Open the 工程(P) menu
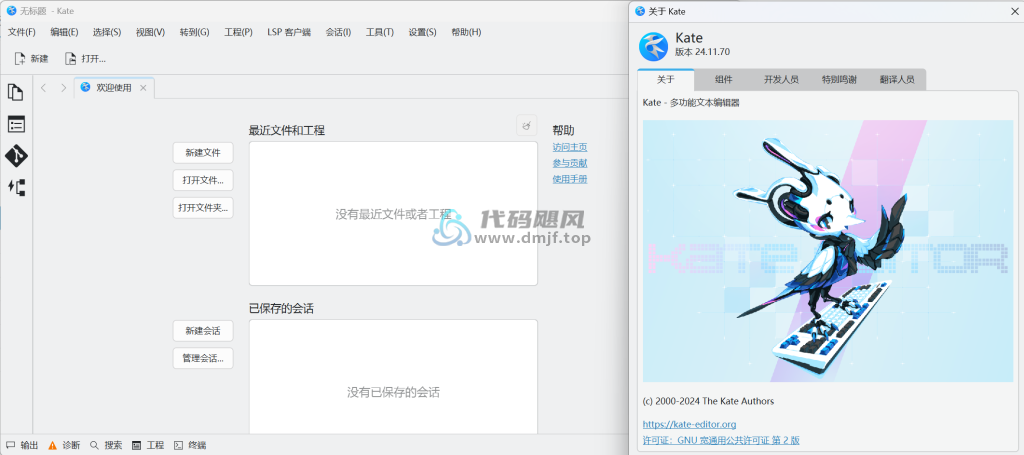 point(238,32)
